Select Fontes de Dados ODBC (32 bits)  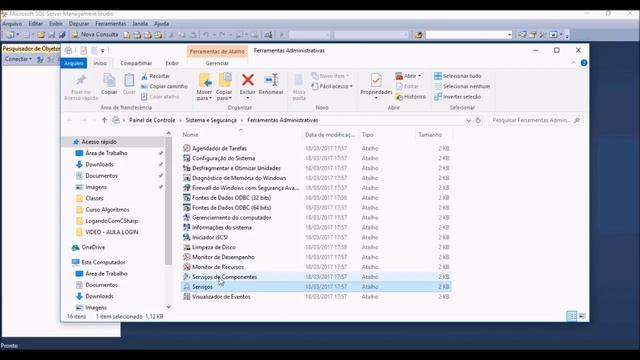227,198
